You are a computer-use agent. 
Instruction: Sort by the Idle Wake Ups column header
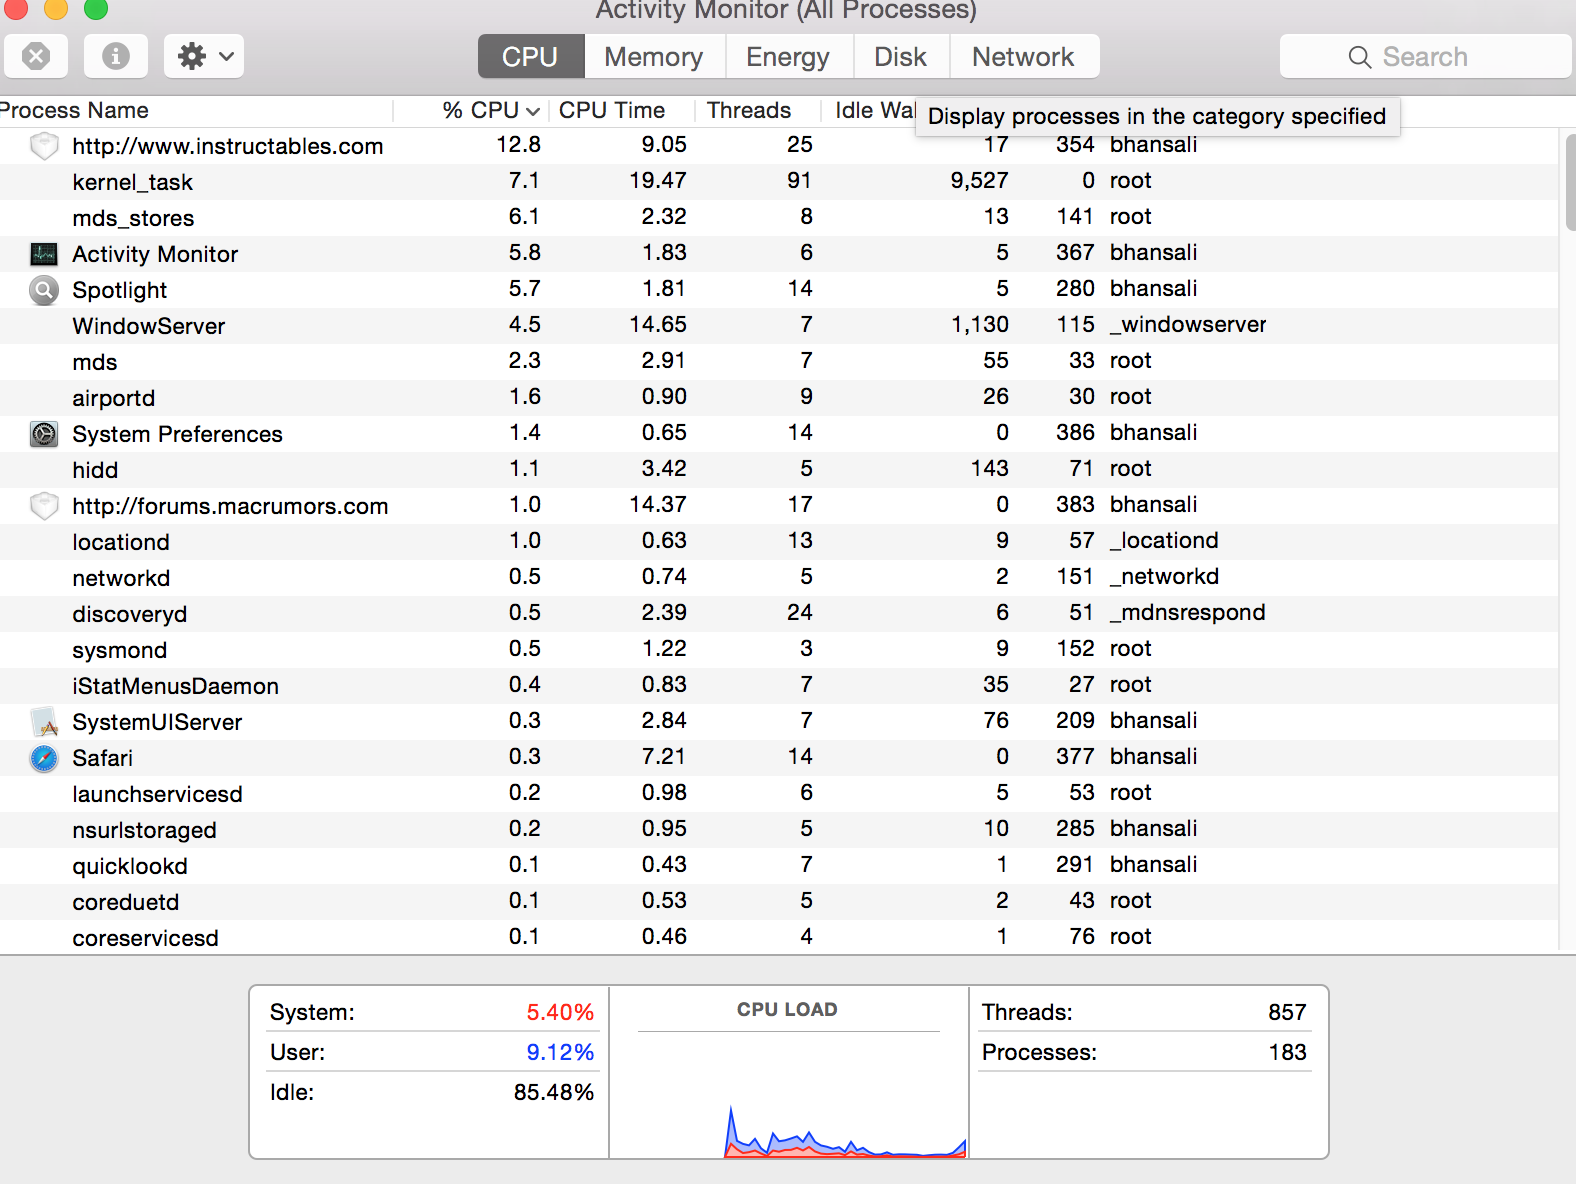point(875,110)
